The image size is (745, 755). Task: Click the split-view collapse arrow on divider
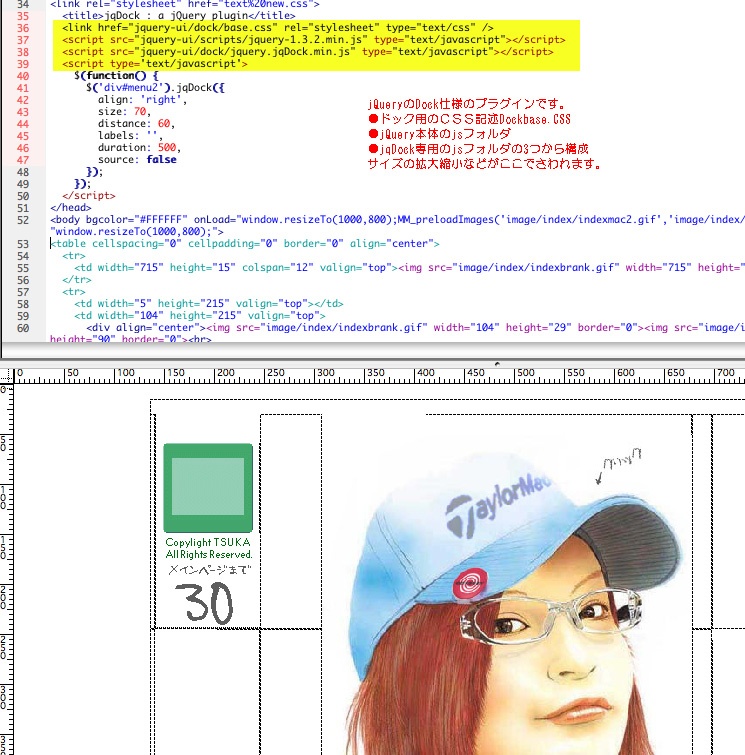[x=497, y=364]
